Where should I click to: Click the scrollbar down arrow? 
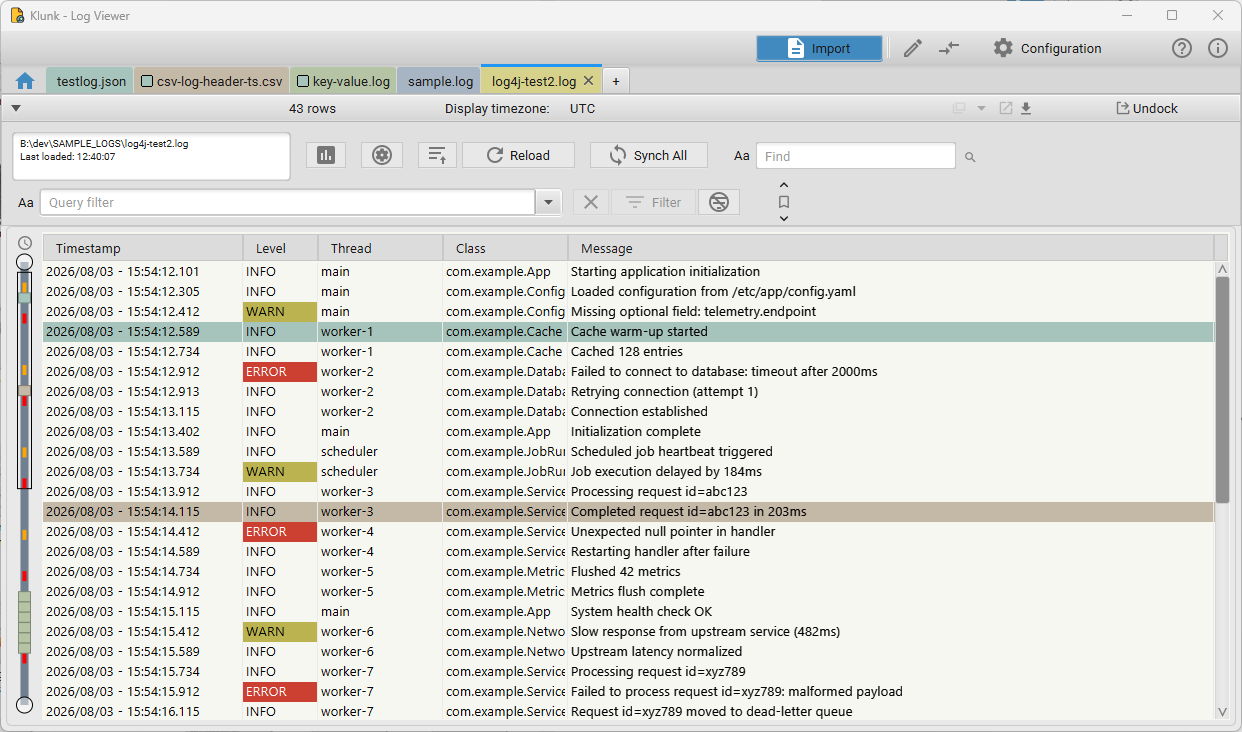coord(1222,711)
